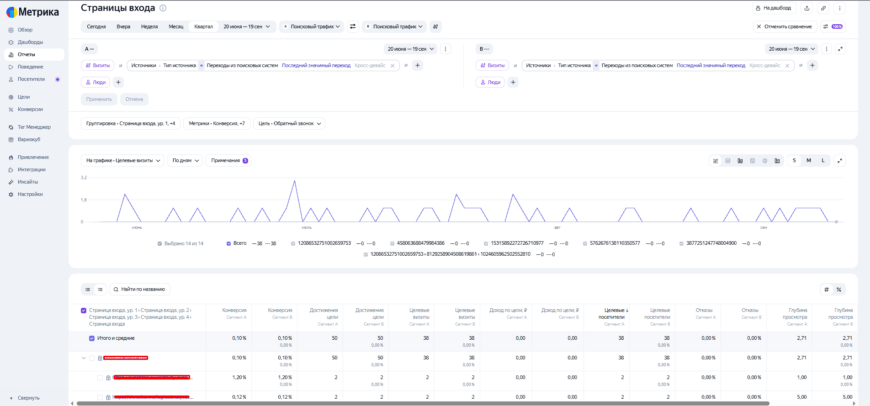Toggle the Всего legend checkbox
870x406 pixels.
(229, 243)
